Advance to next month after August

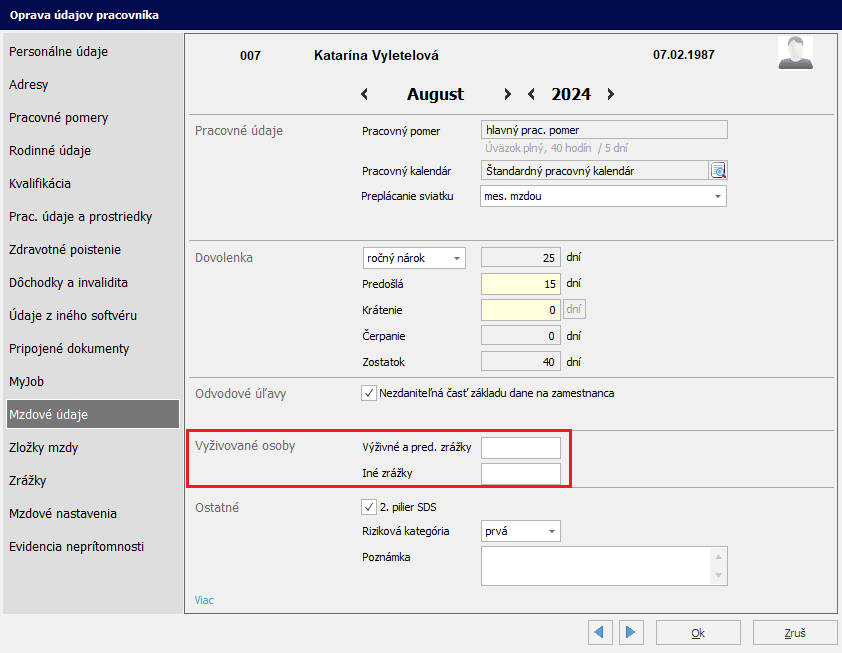click(x=507, y=95)
